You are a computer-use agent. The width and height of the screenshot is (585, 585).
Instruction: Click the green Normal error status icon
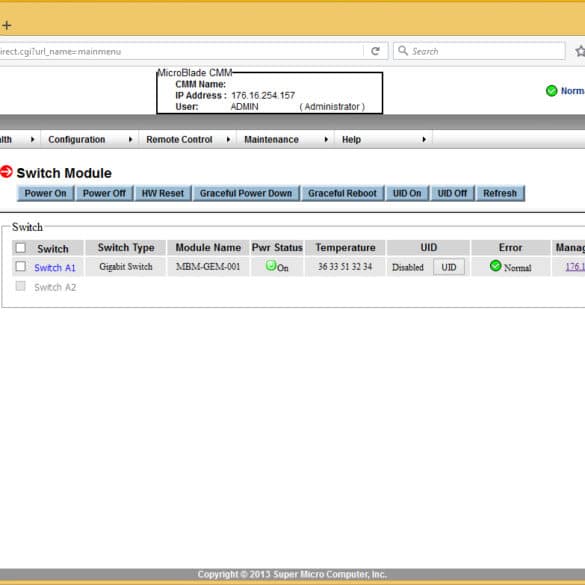tap(495, 265)
